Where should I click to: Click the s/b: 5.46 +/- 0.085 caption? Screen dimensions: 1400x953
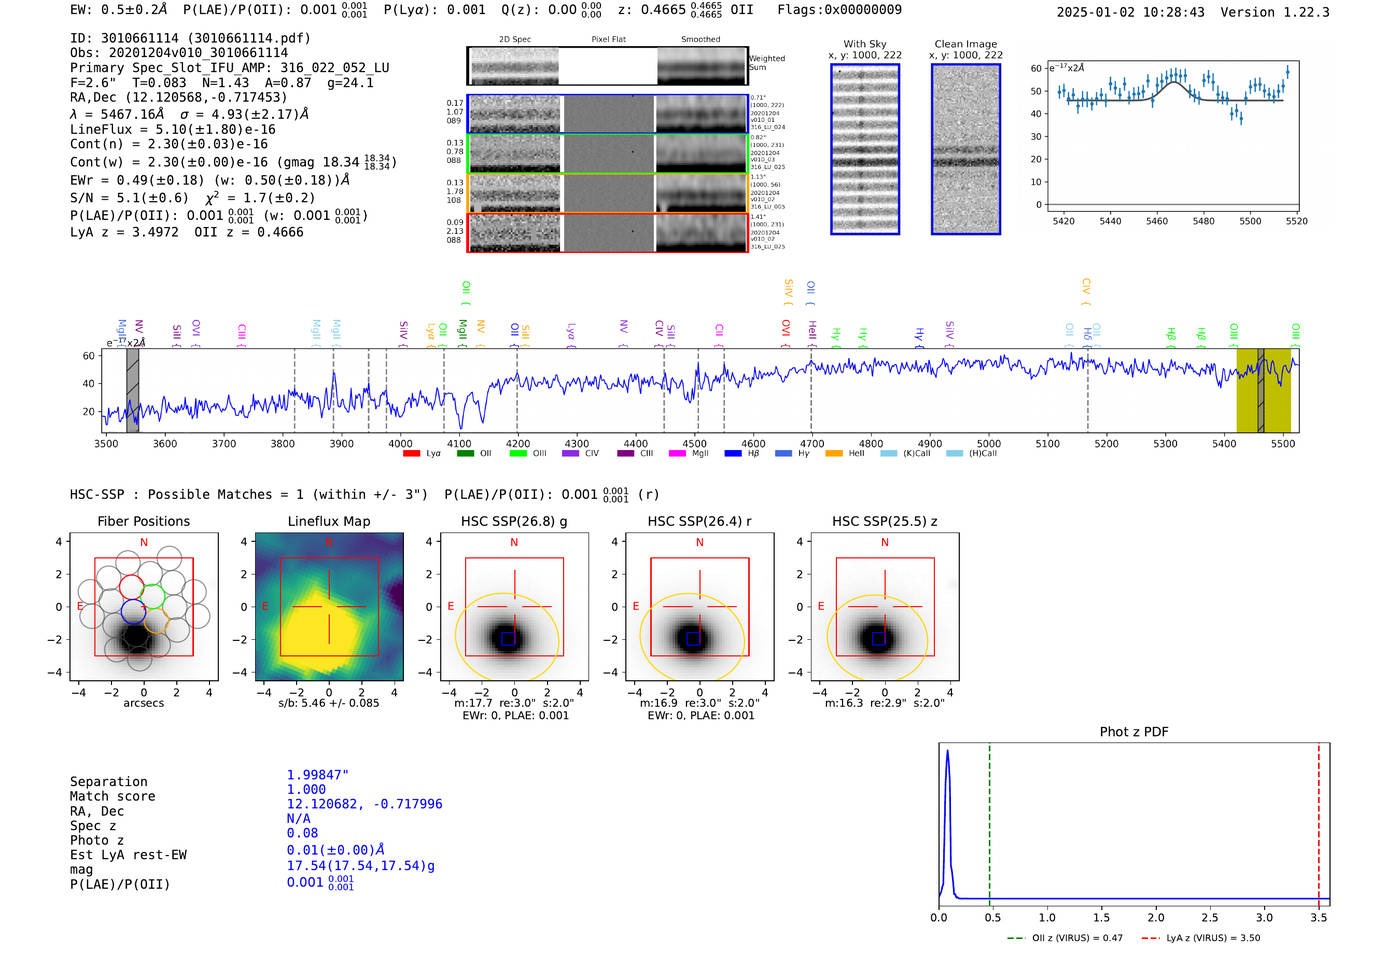(329, 703)
